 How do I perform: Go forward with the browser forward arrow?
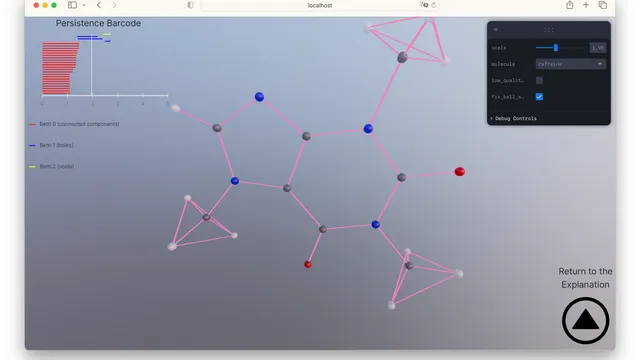point(114,5)
